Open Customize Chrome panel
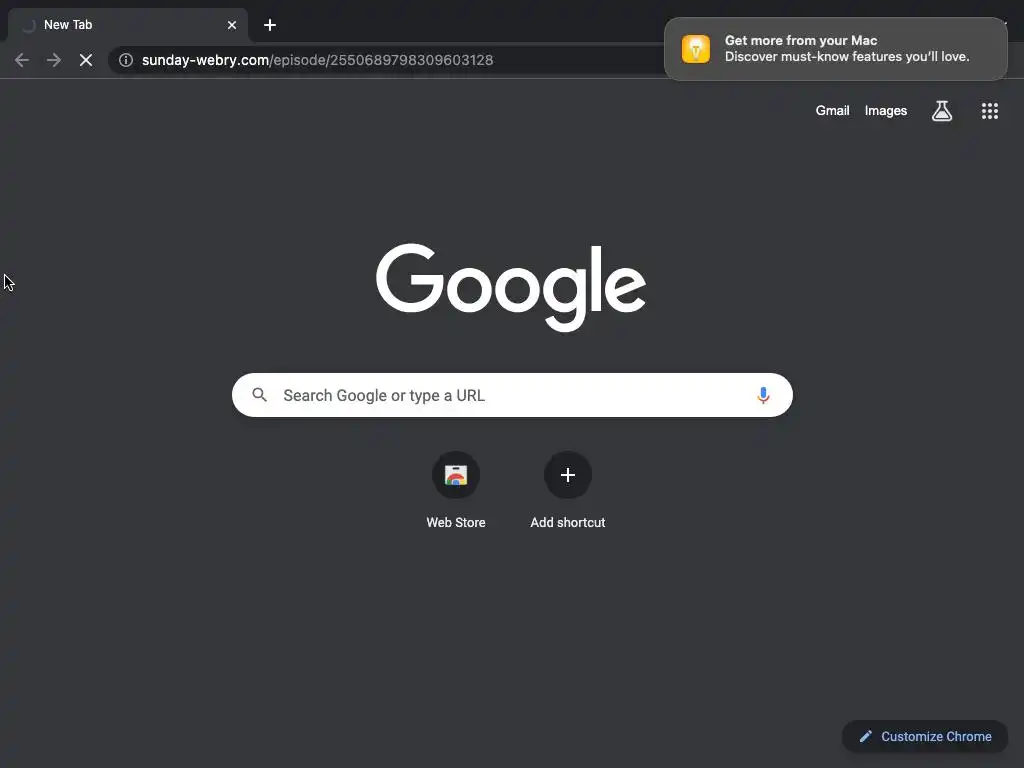Viewport: 1024px width, 768px height. point(925,737)
